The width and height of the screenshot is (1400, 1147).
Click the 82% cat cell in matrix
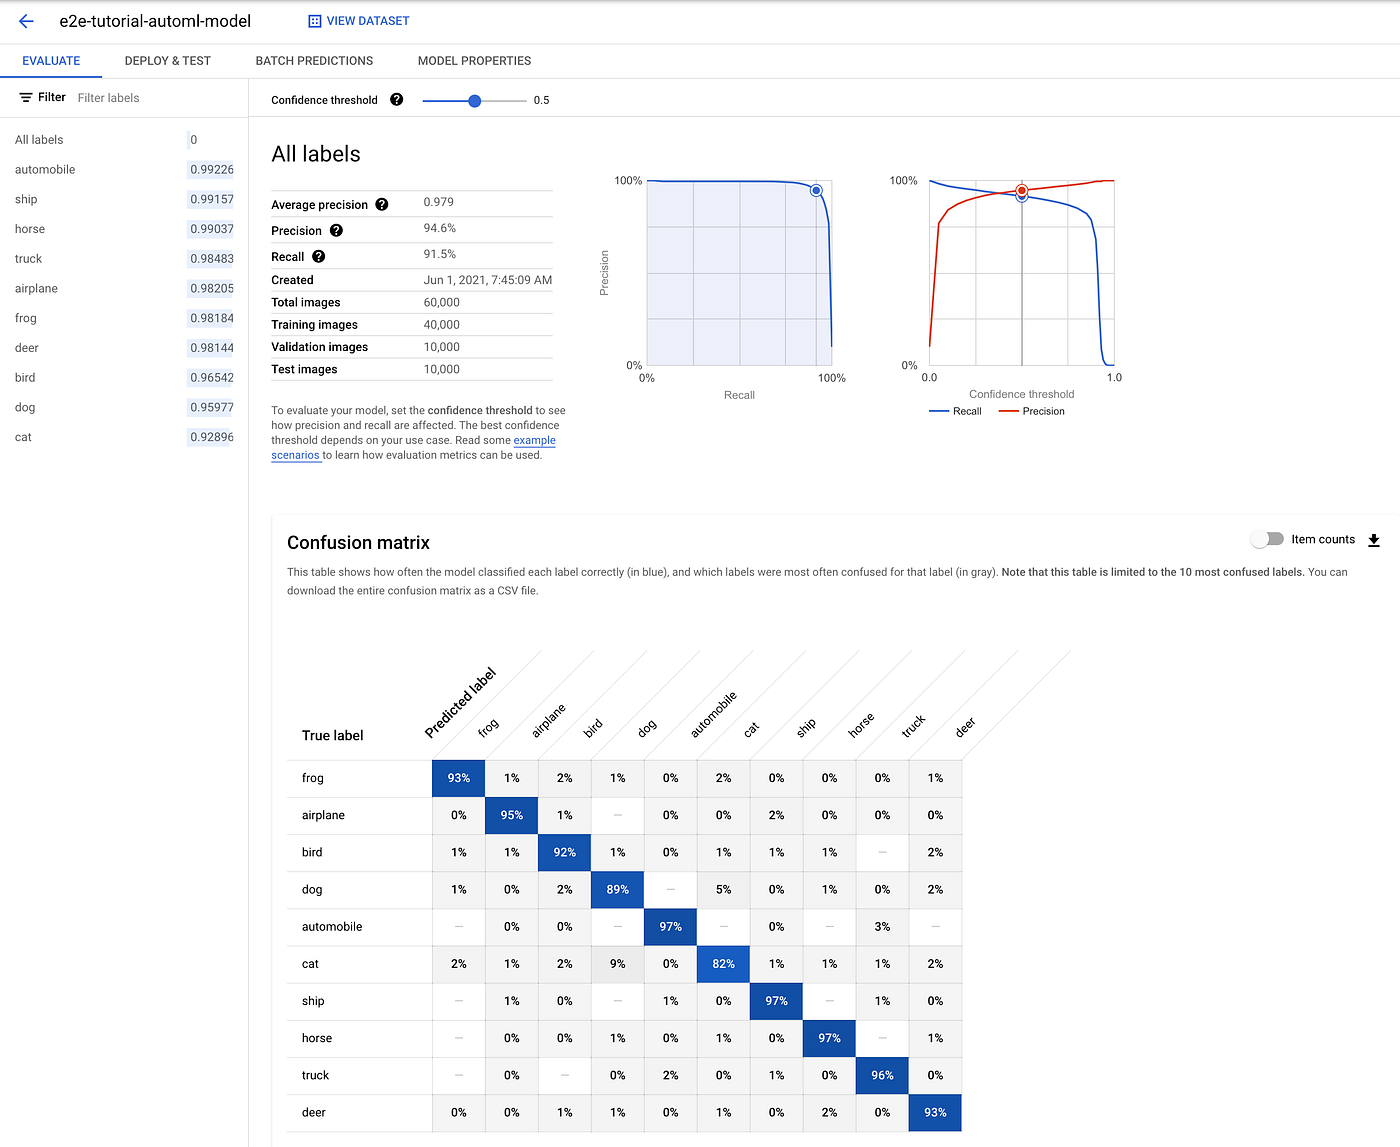724,964
